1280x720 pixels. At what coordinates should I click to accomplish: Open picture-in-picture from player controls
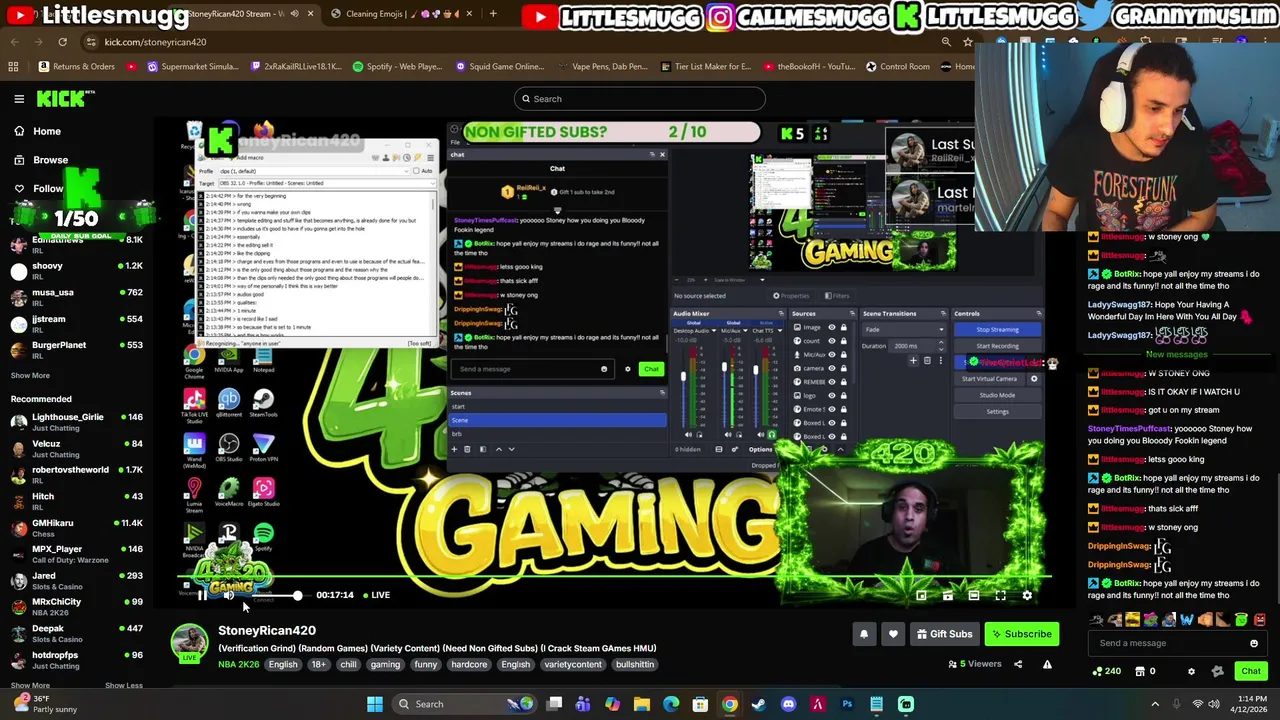(x=921, y=595)
